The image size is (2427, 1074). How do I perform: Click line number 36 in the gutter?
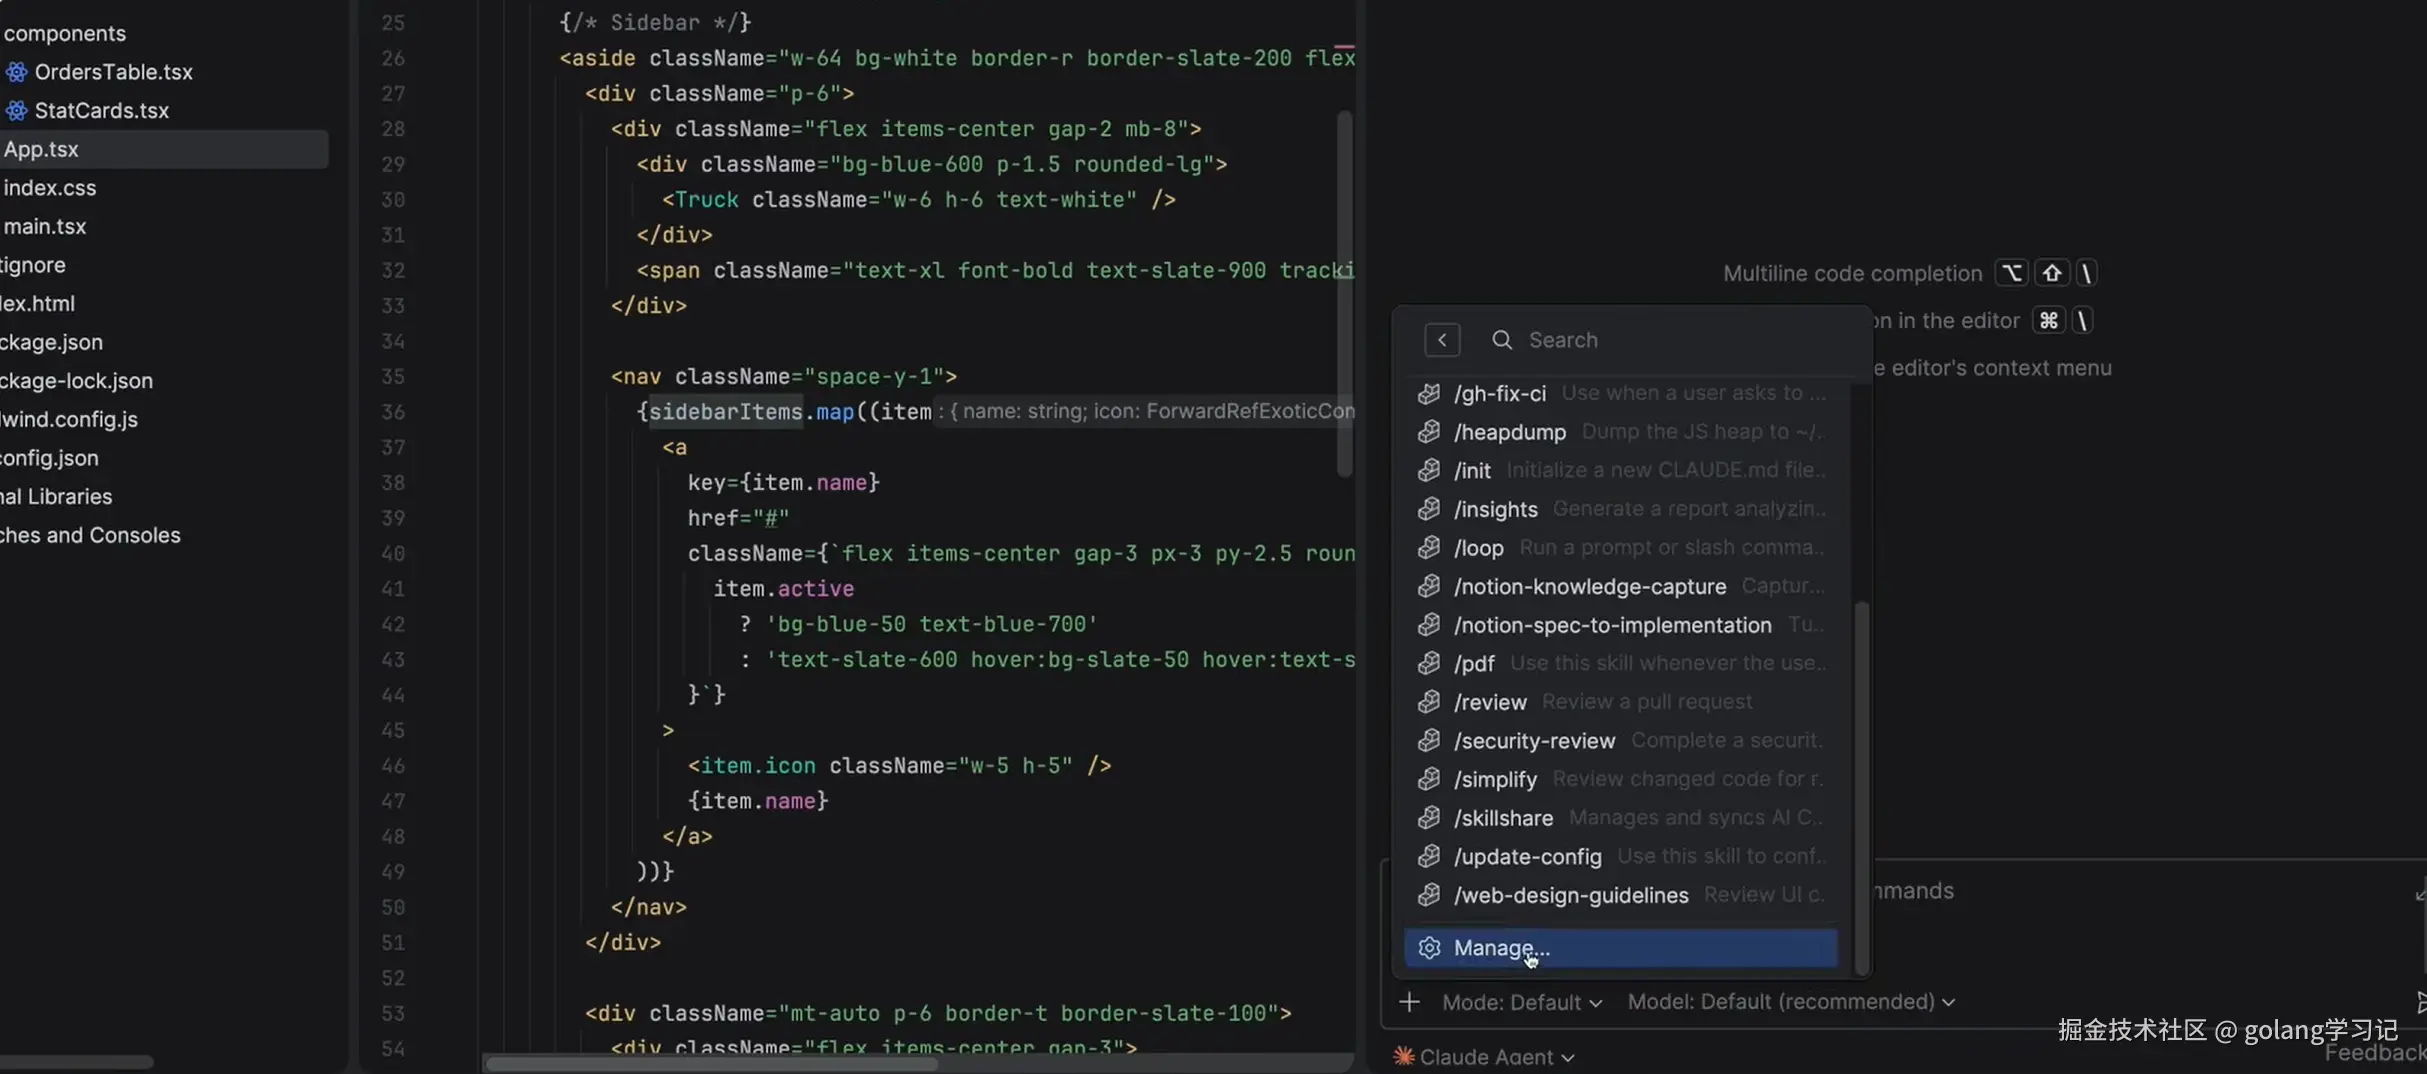393,412
